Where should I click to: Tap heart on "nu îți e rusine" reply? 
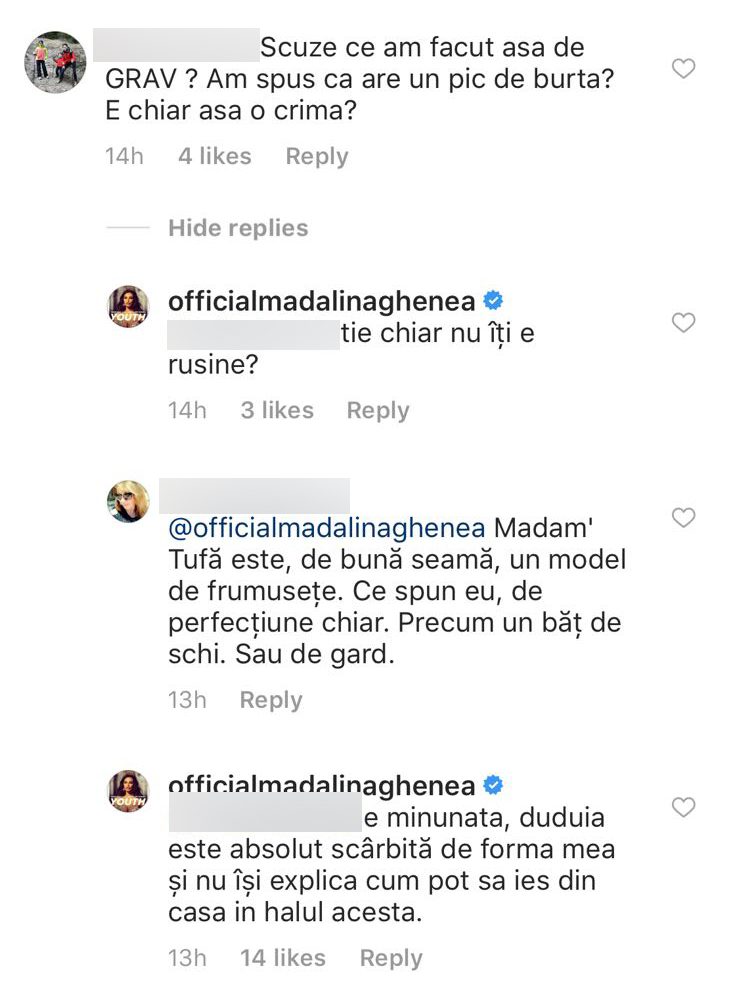point(683,323)
